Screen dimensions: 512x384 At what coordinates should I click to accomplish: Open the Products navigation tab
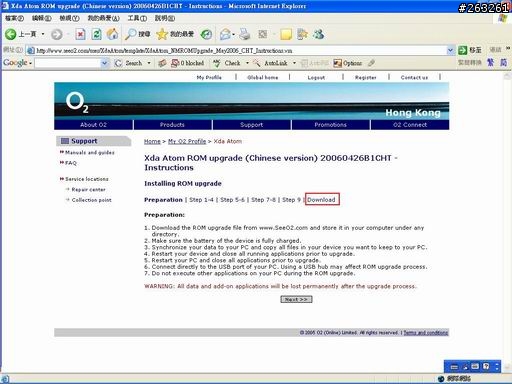(172, 125)
